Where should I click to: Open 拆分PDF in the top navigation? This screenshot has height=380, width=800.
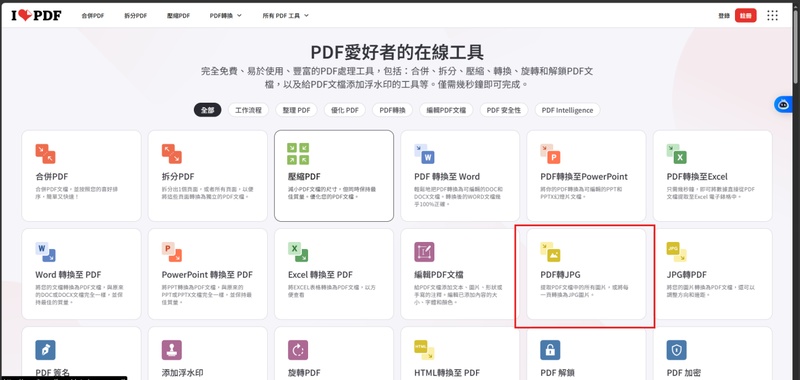[136, 16]
